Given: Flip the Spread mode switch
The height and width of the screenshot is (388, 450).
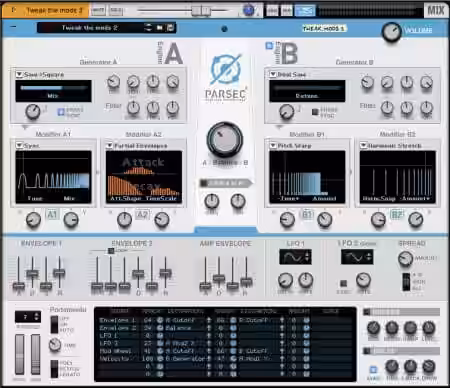Looking at the screenshot, I should point(406,282).
